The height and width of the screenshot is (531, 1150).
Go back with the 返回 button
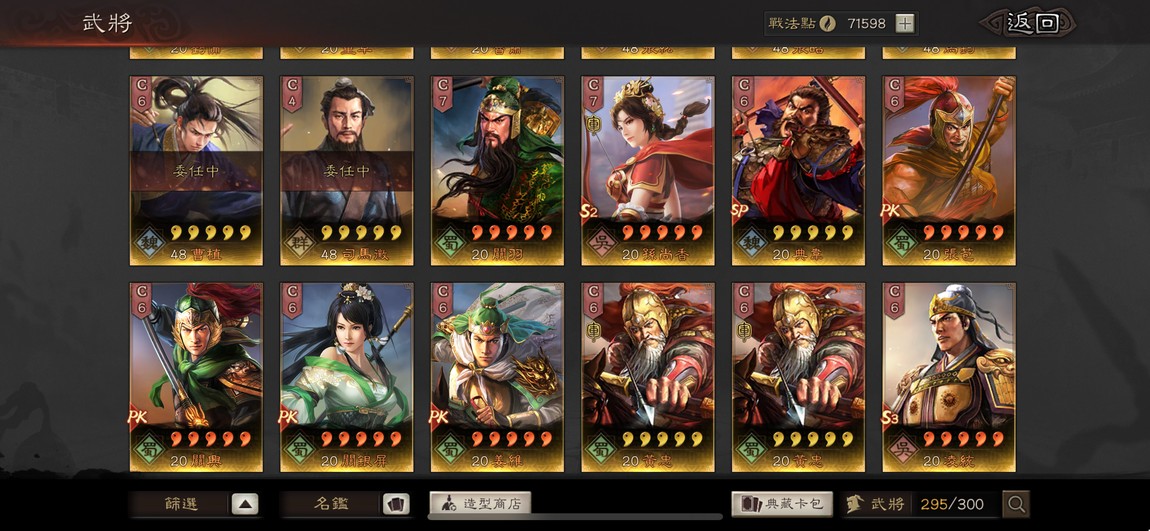(x=1032, y=23)
